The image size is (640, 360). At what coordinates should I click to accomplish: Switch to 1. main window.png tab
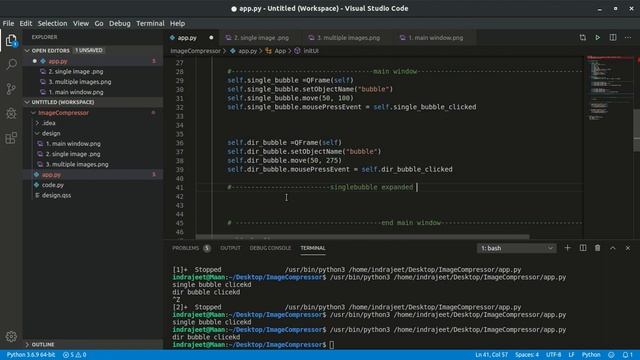pyautogui.click(x=435, y=38)
